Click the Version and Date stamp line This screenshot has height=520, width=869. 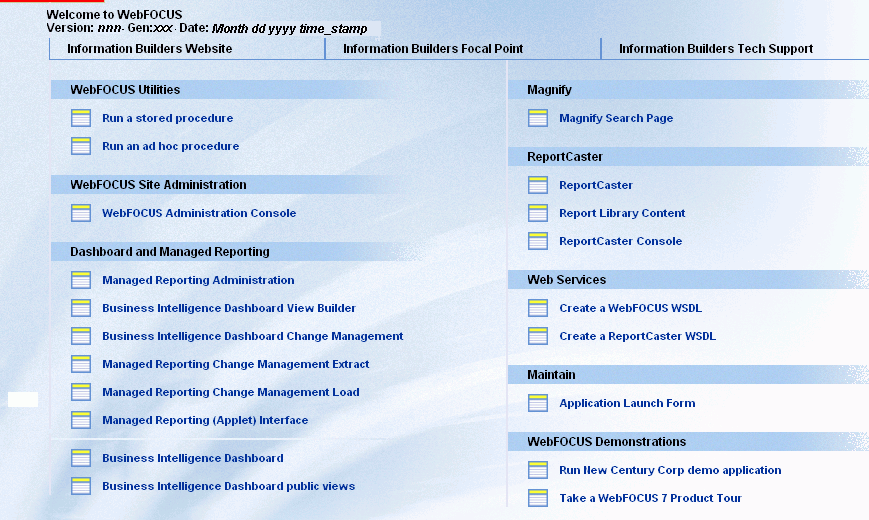tap(207, 28)
